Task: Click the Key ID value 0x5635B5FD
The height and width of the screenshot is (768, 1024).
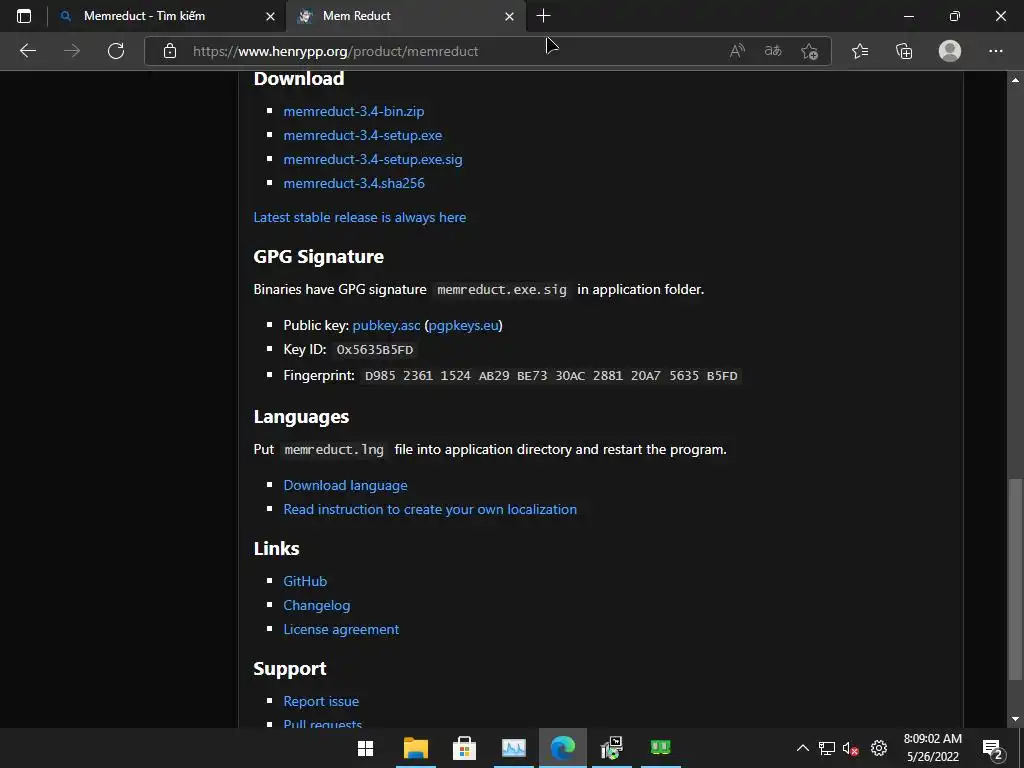Action: [374, 350]
